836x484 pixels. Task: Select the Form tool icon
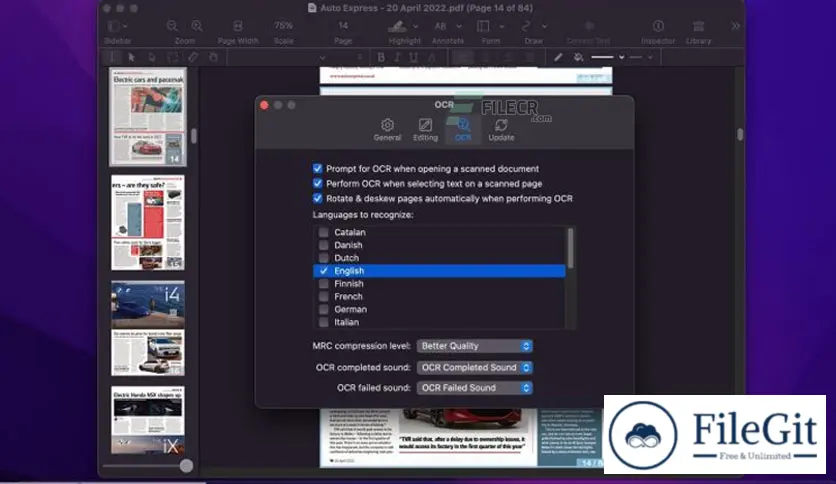(x=483, y=26)
